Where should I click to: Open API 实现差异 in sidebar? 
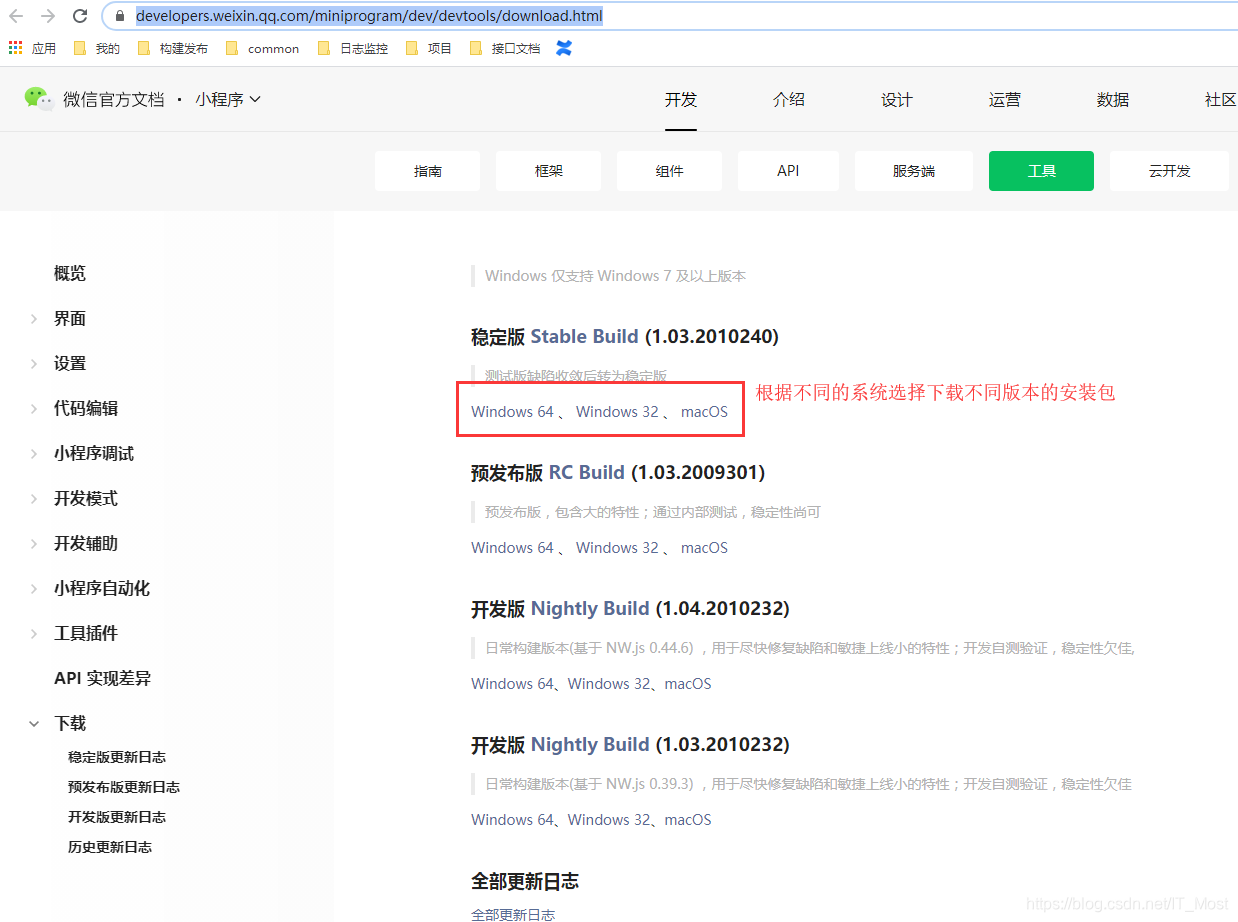coord(102,678)
